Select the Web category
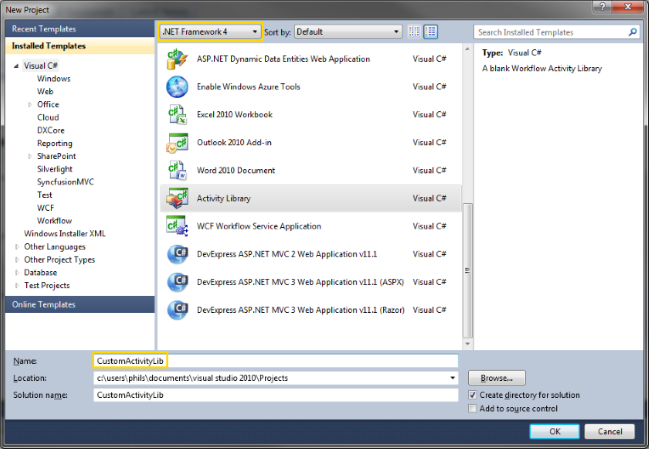 (x=45, y=91)
